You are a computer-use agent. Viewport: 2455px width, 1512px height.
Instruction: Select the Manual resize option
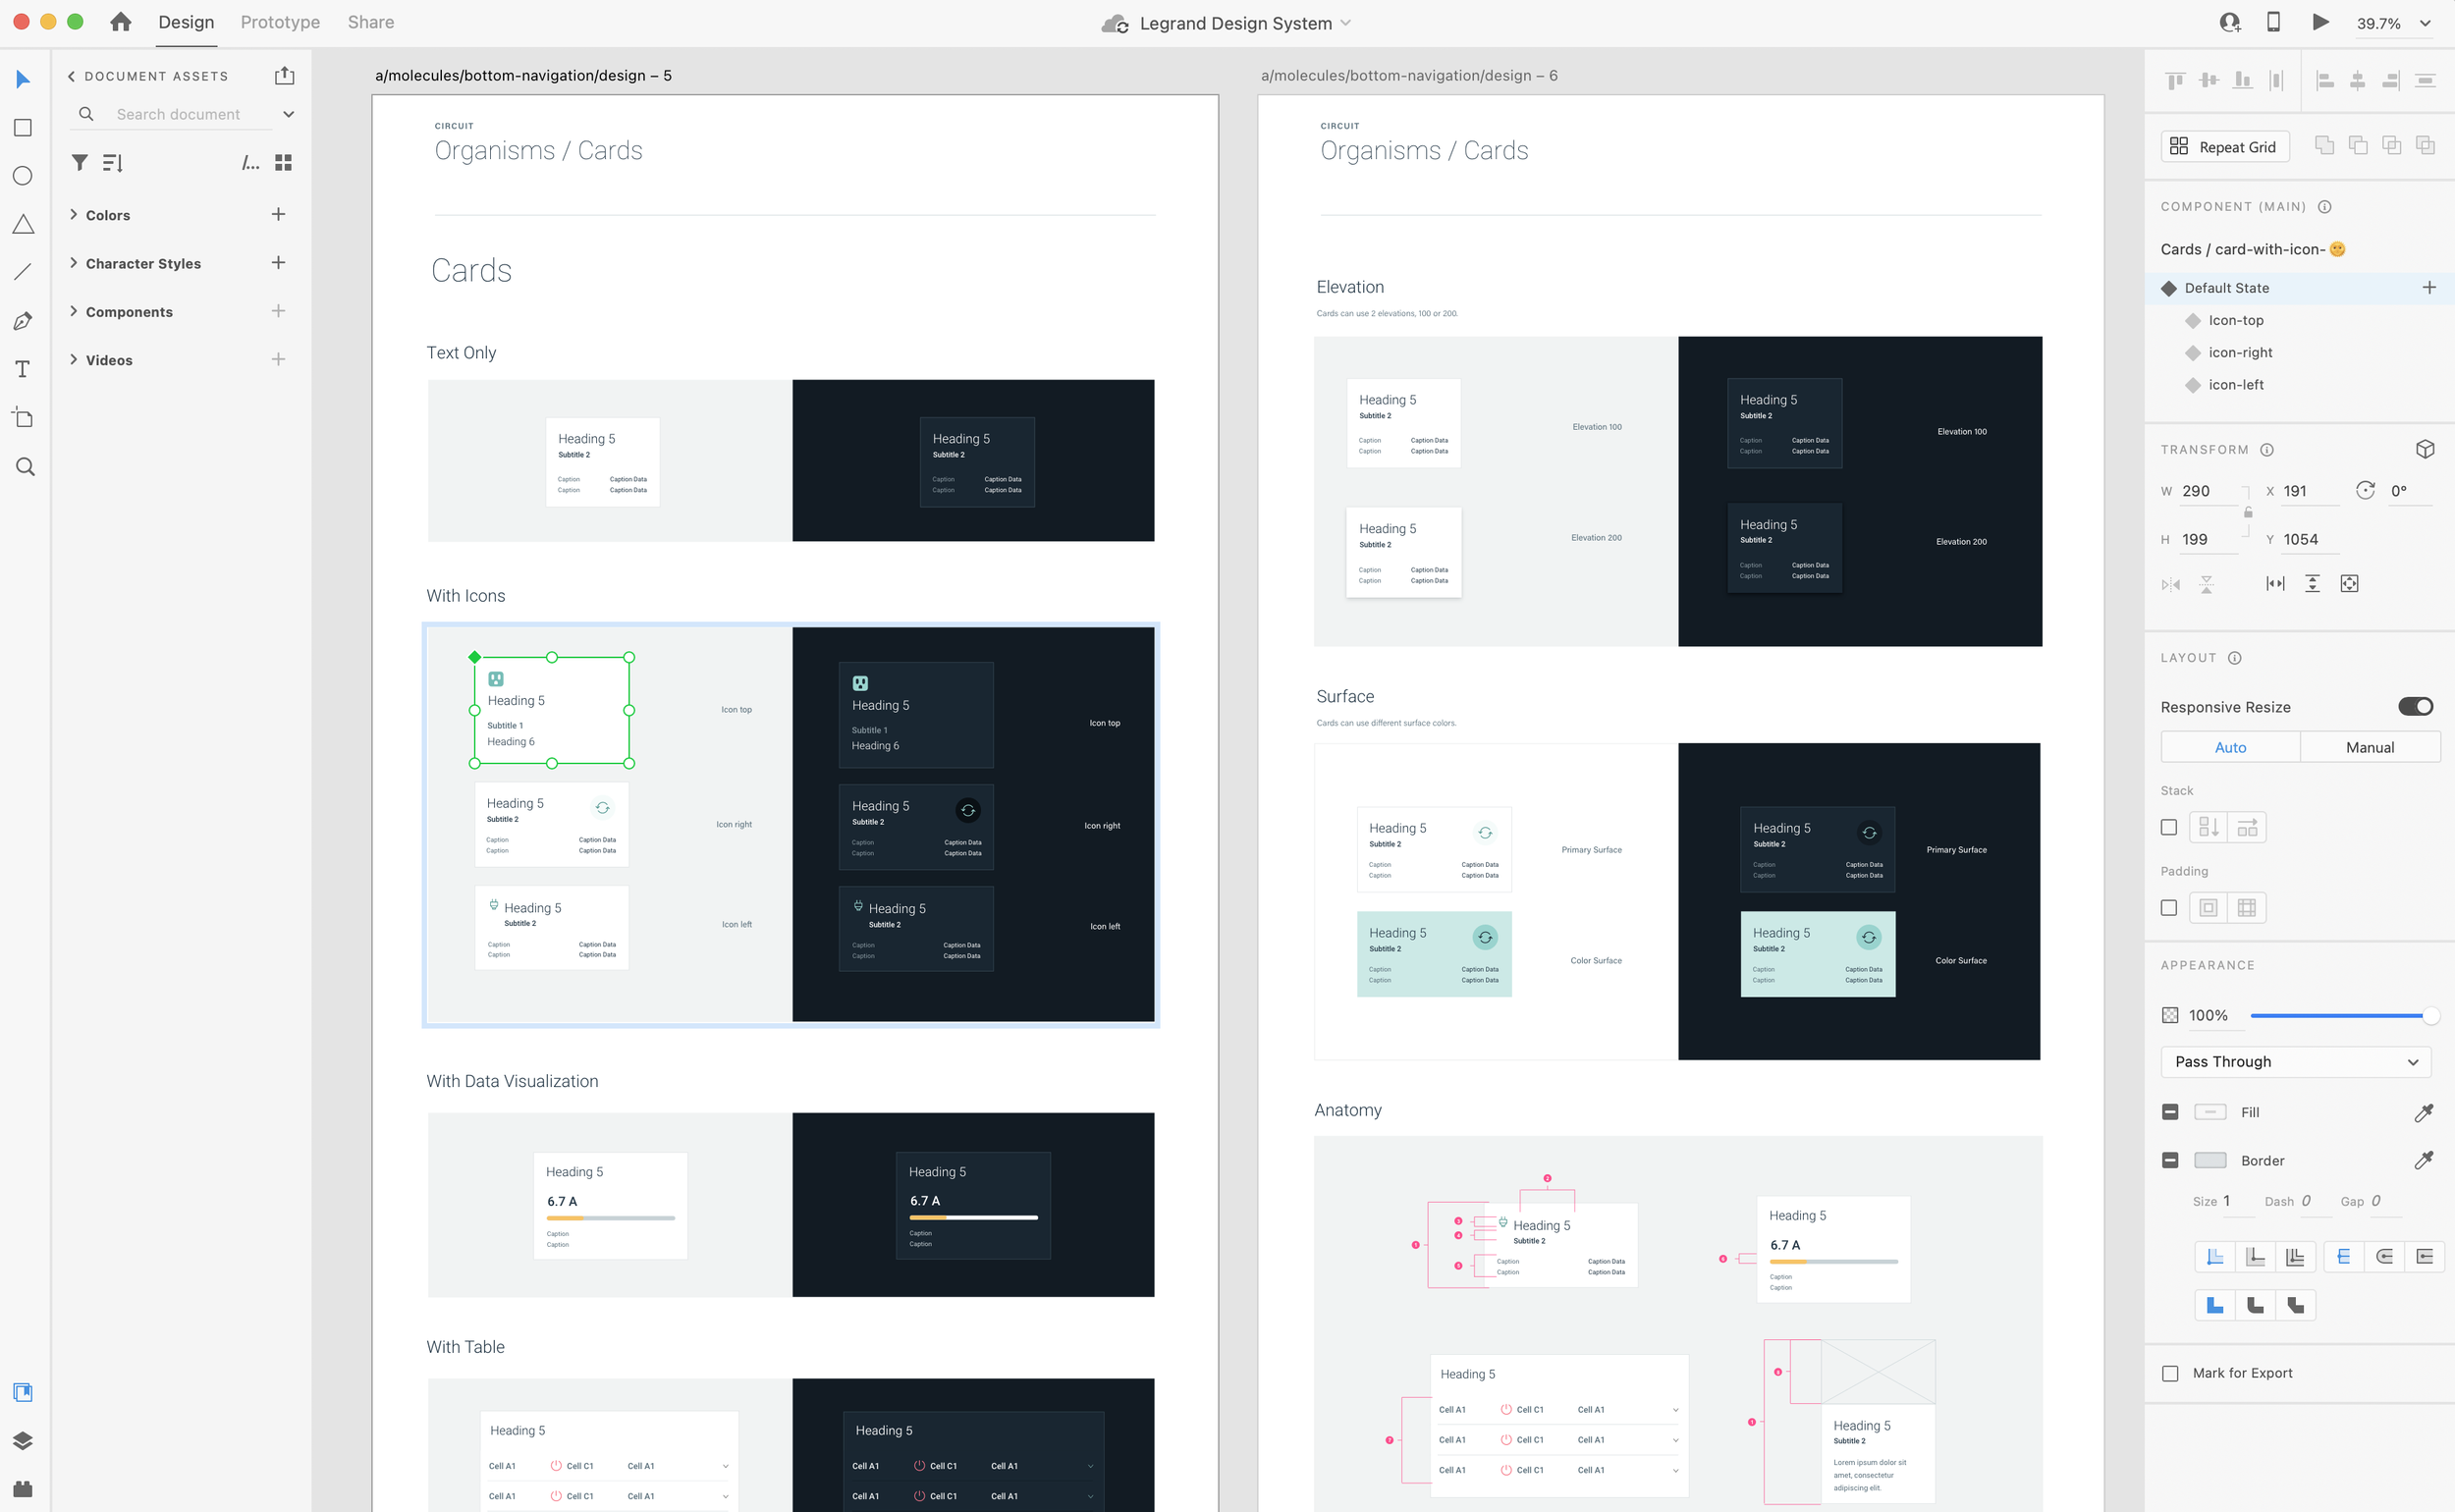2369,747
